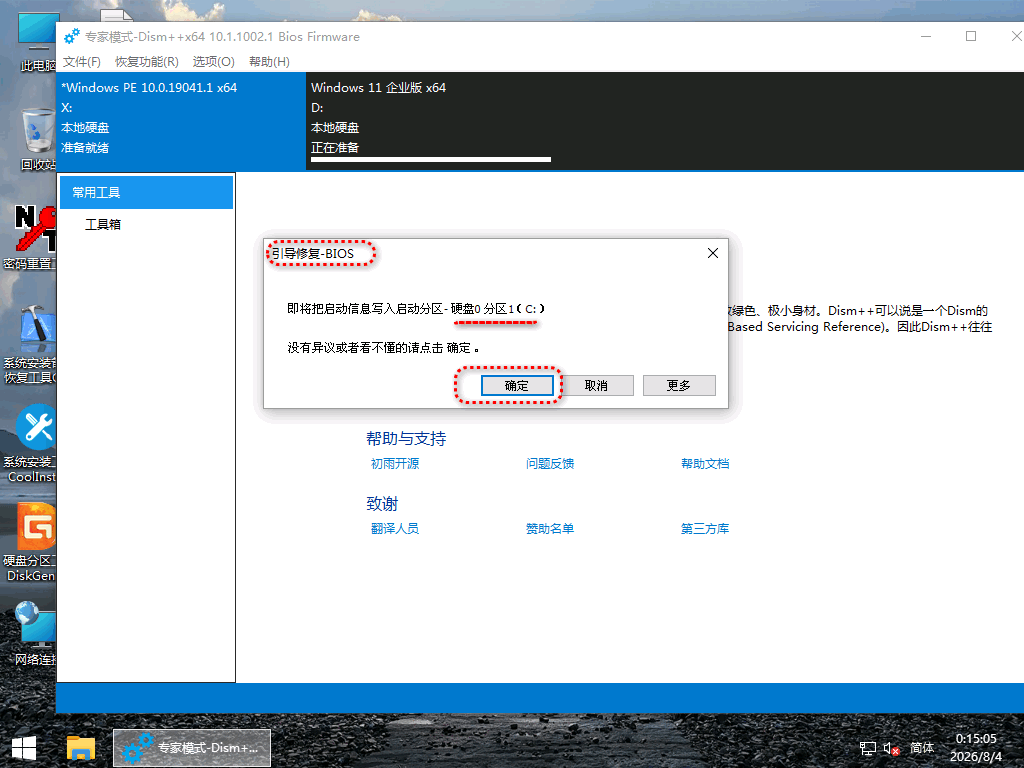Select 工具箱 in the sidebar

(103, 225)
